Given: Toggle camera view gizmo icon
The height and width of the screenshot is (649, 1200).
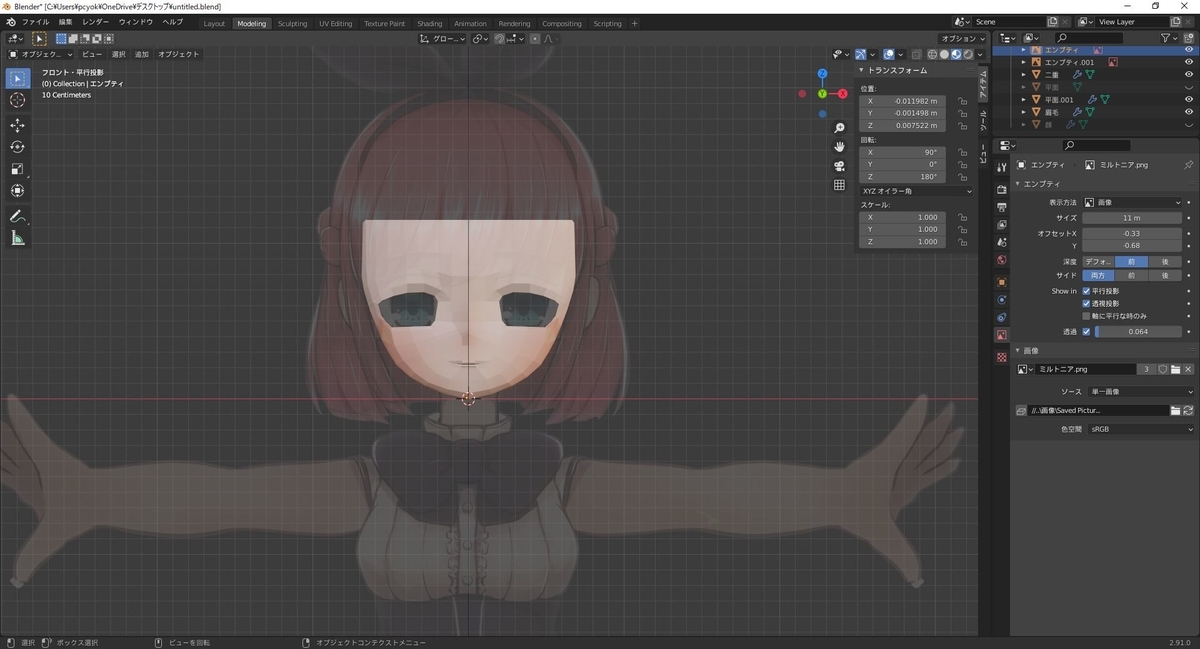Looking at the screenshot, I should [840, 166].
